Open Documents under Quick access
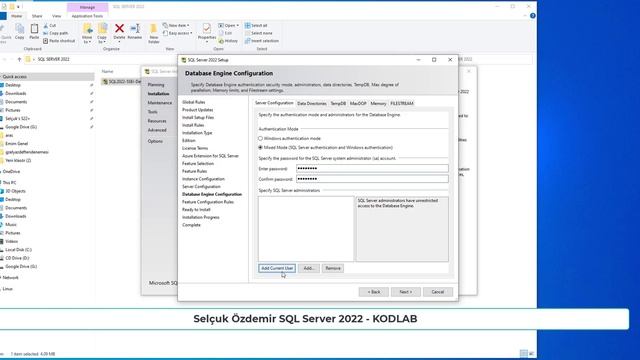The height and width of the screenshot is (360, 640). [16, 102]
